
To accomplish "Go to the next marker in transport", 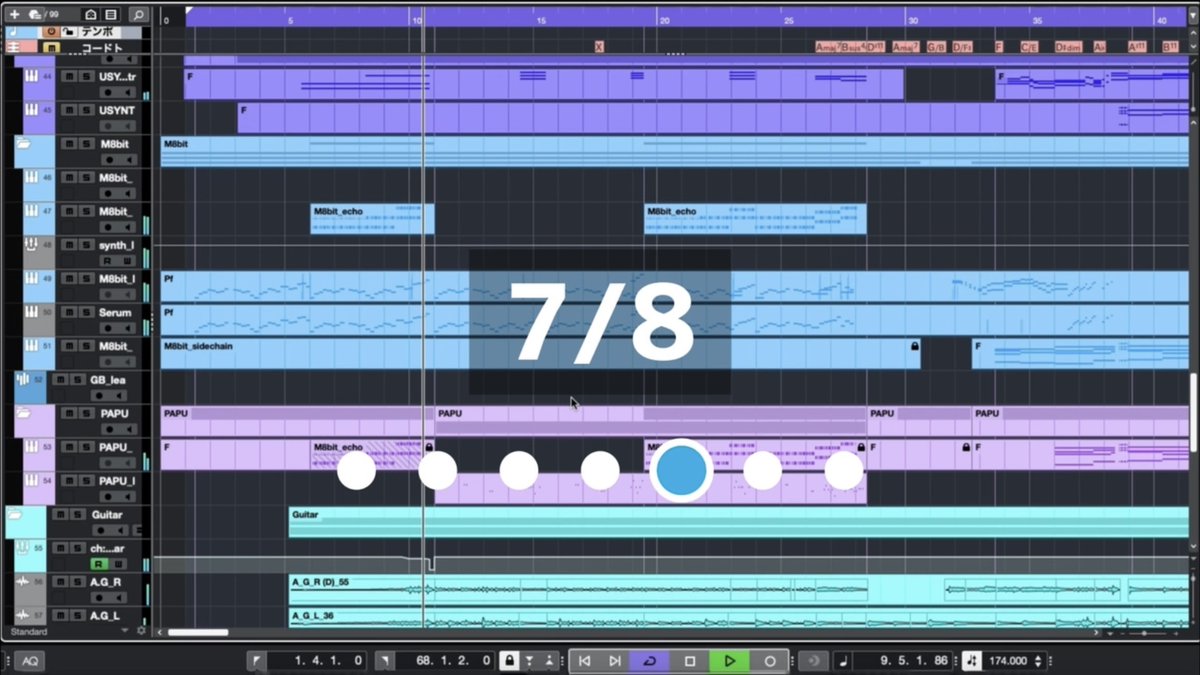I will point(615,661).
